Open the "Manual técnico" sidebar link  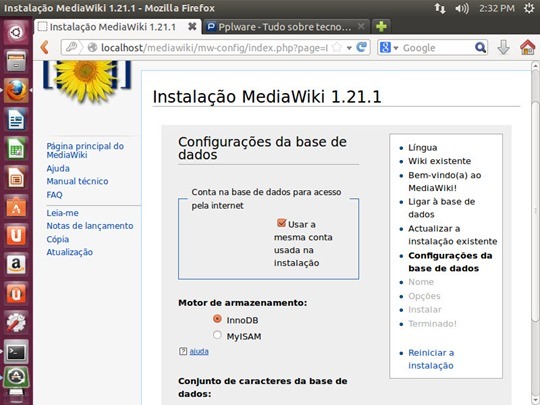(77, 181)
